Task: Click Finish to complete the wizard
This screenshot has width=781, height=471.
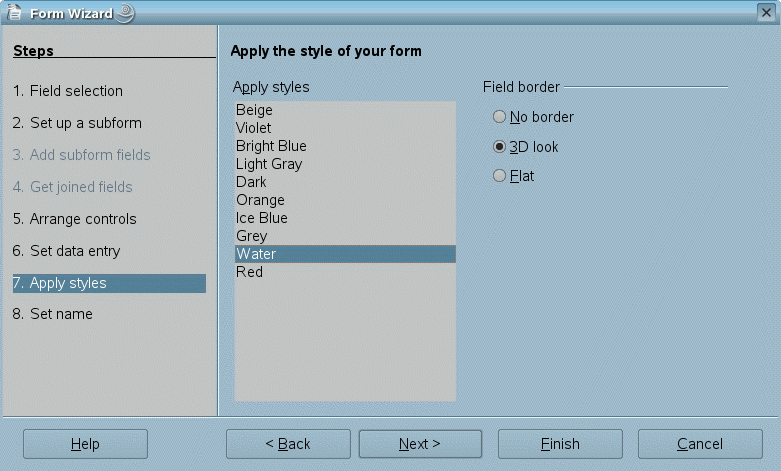Action: [560, 444]
